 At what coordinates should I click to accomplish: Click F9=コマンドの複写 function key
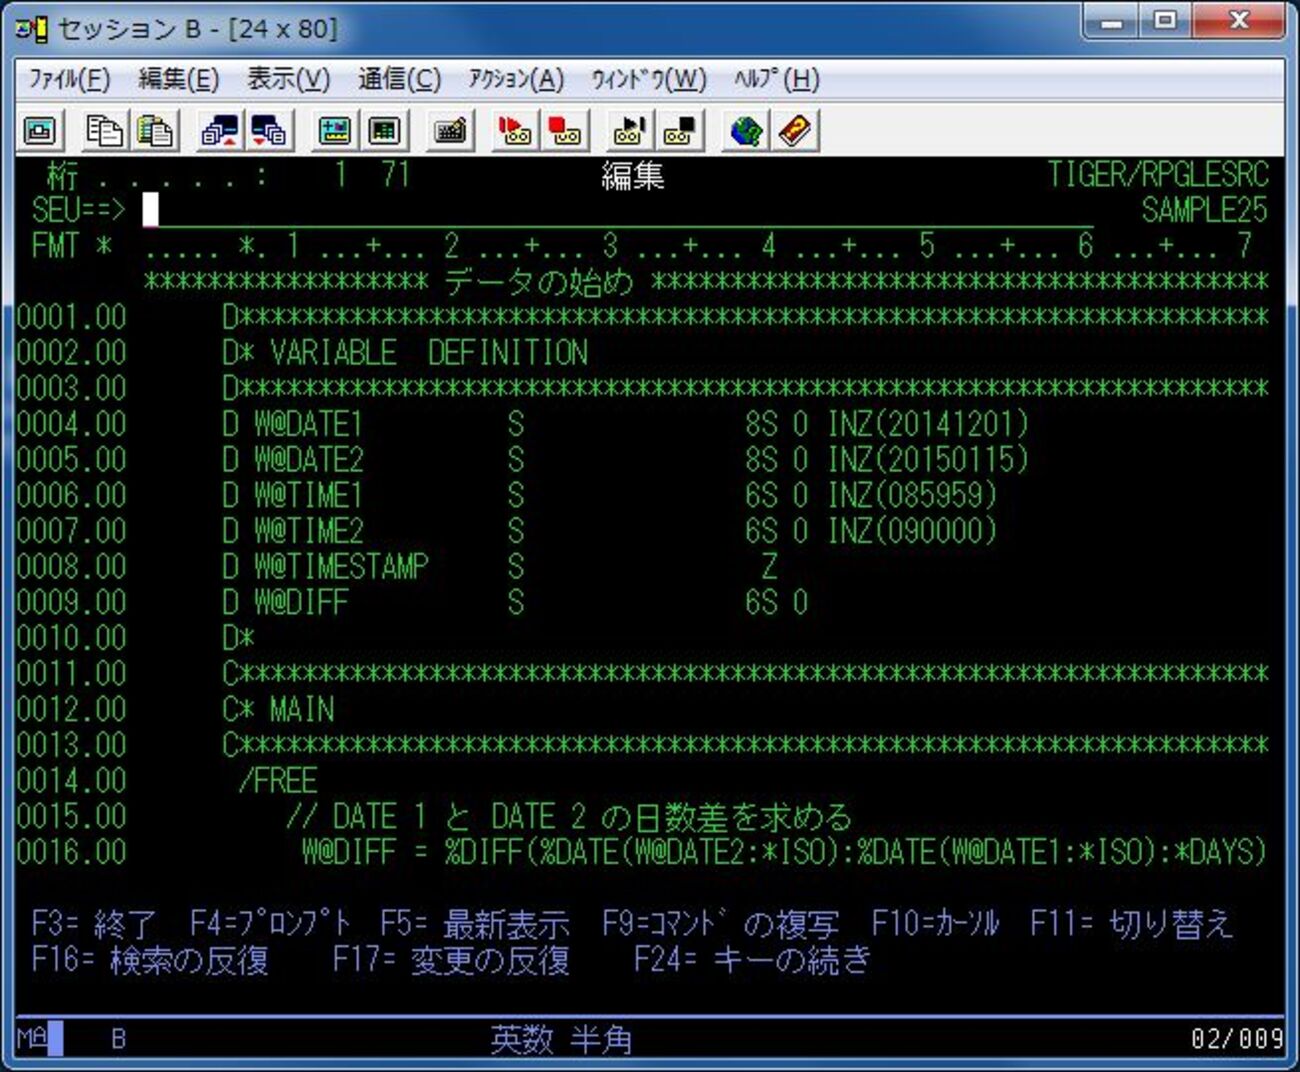point(721,923)
